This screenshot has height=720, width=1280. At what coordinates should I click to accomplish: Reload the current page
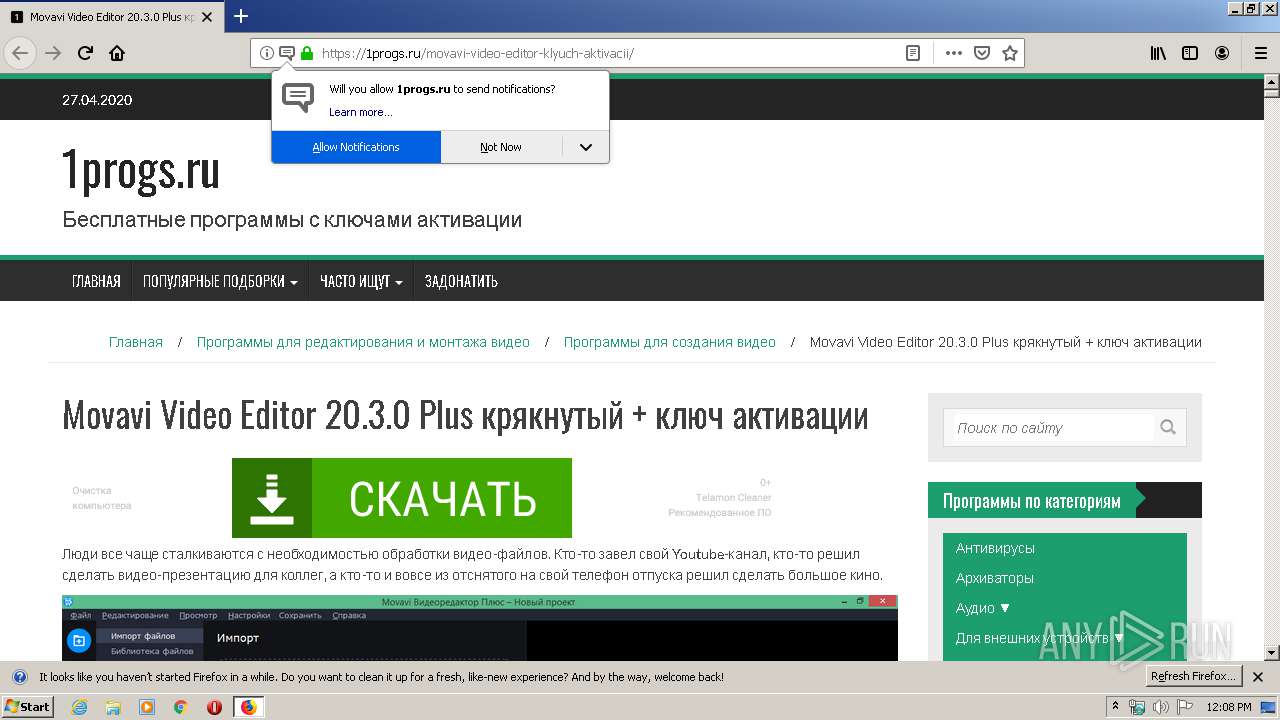click(86, 53)
